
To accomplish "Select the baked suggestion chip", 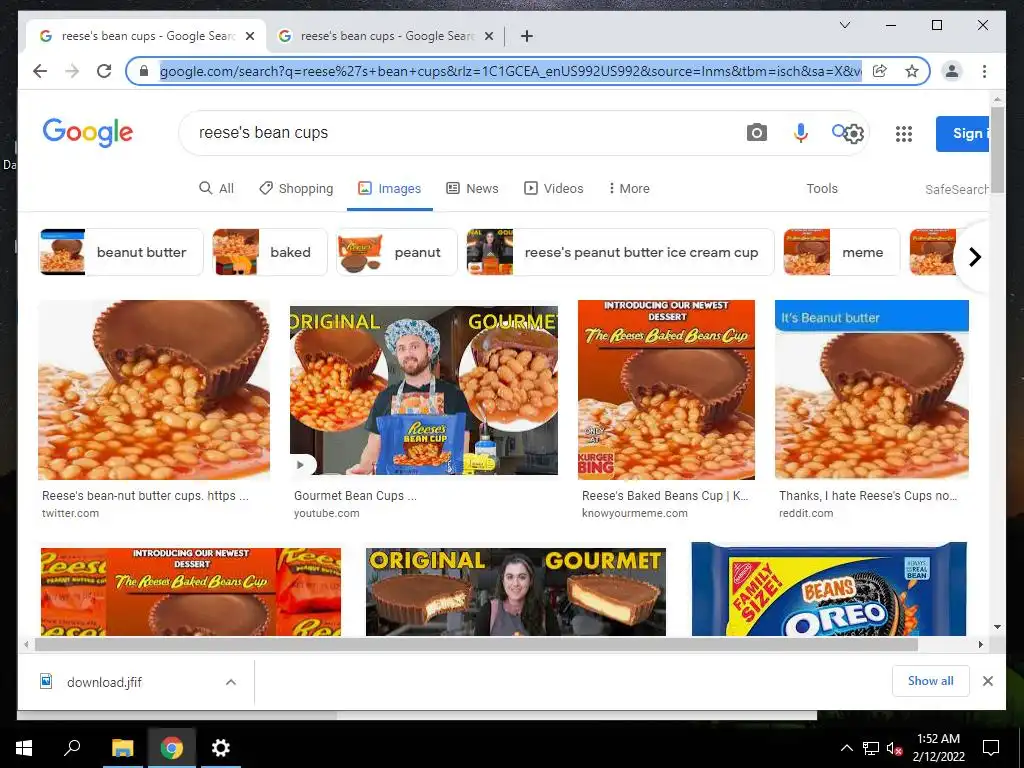I will pyautogui.click(x=270, y=252).
